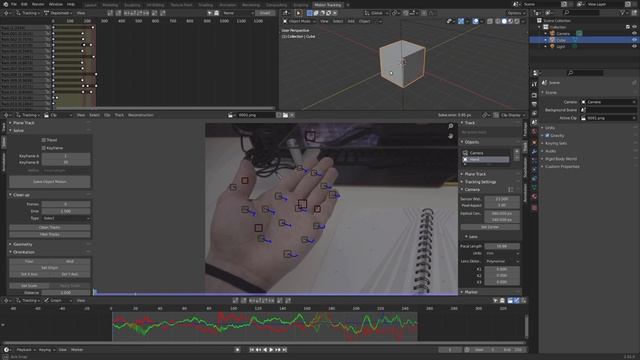The image size is (640, 360).
Task: Select the Camera icon in the outliner
Action: [552, 33]
